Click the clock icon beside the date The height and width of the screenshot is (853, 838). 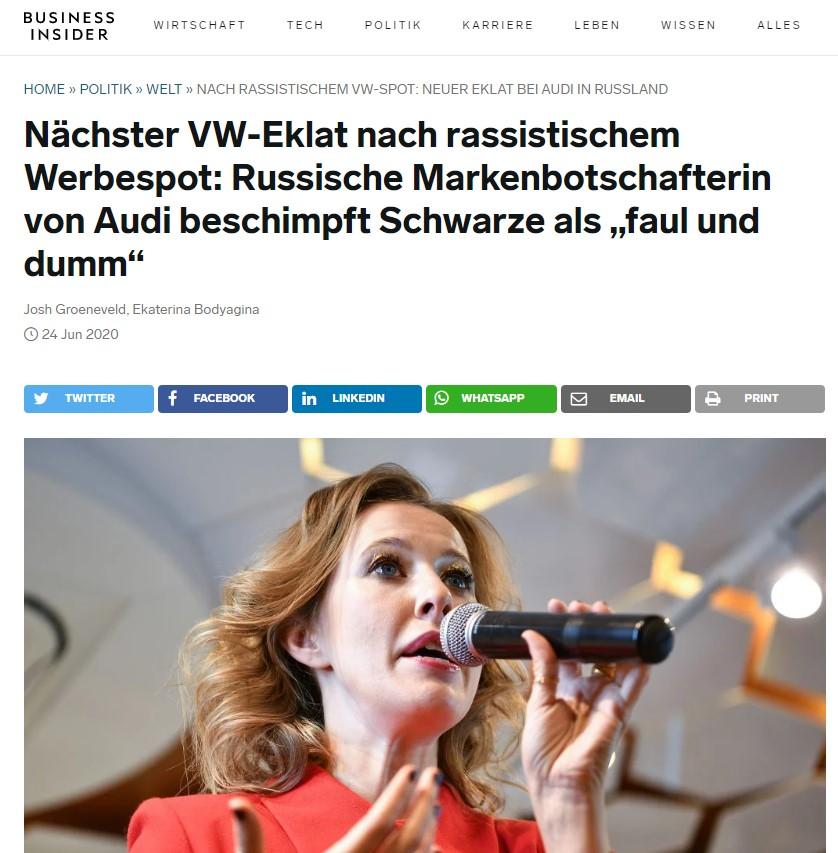tap(31, 334)
